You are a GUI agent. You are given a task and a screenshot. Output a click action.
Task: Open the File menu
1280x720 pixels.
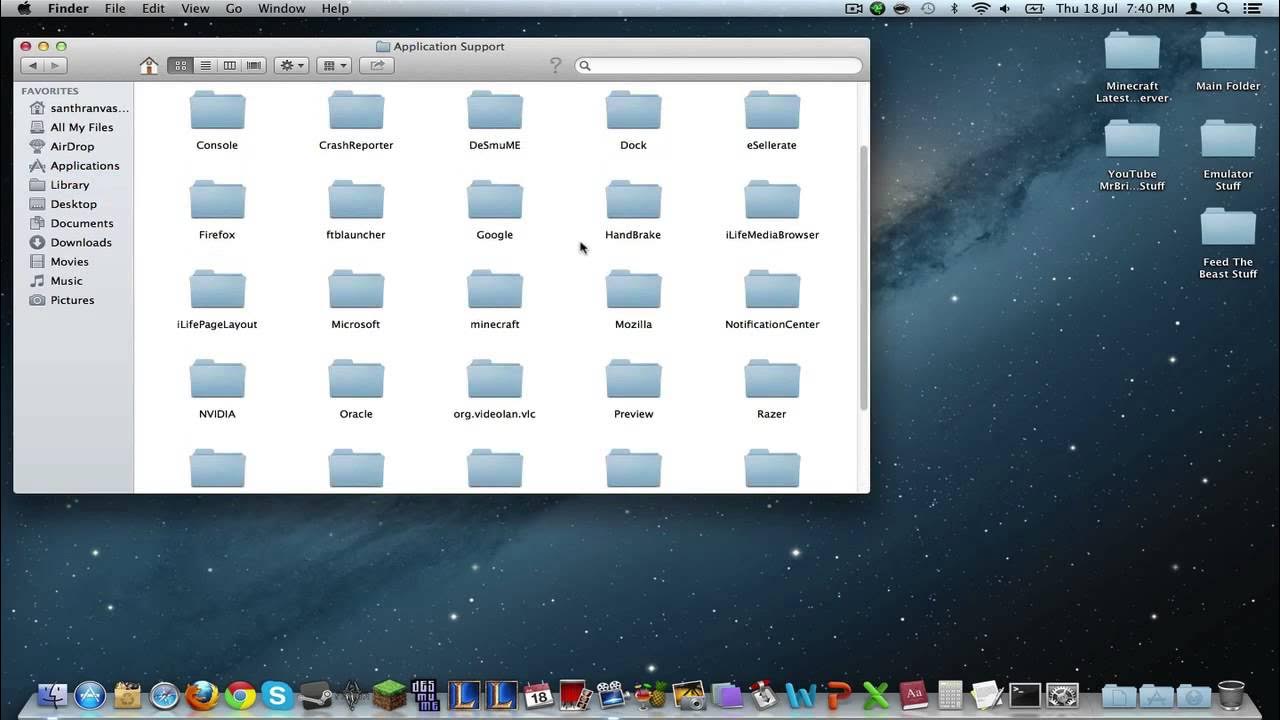(115, 8)
